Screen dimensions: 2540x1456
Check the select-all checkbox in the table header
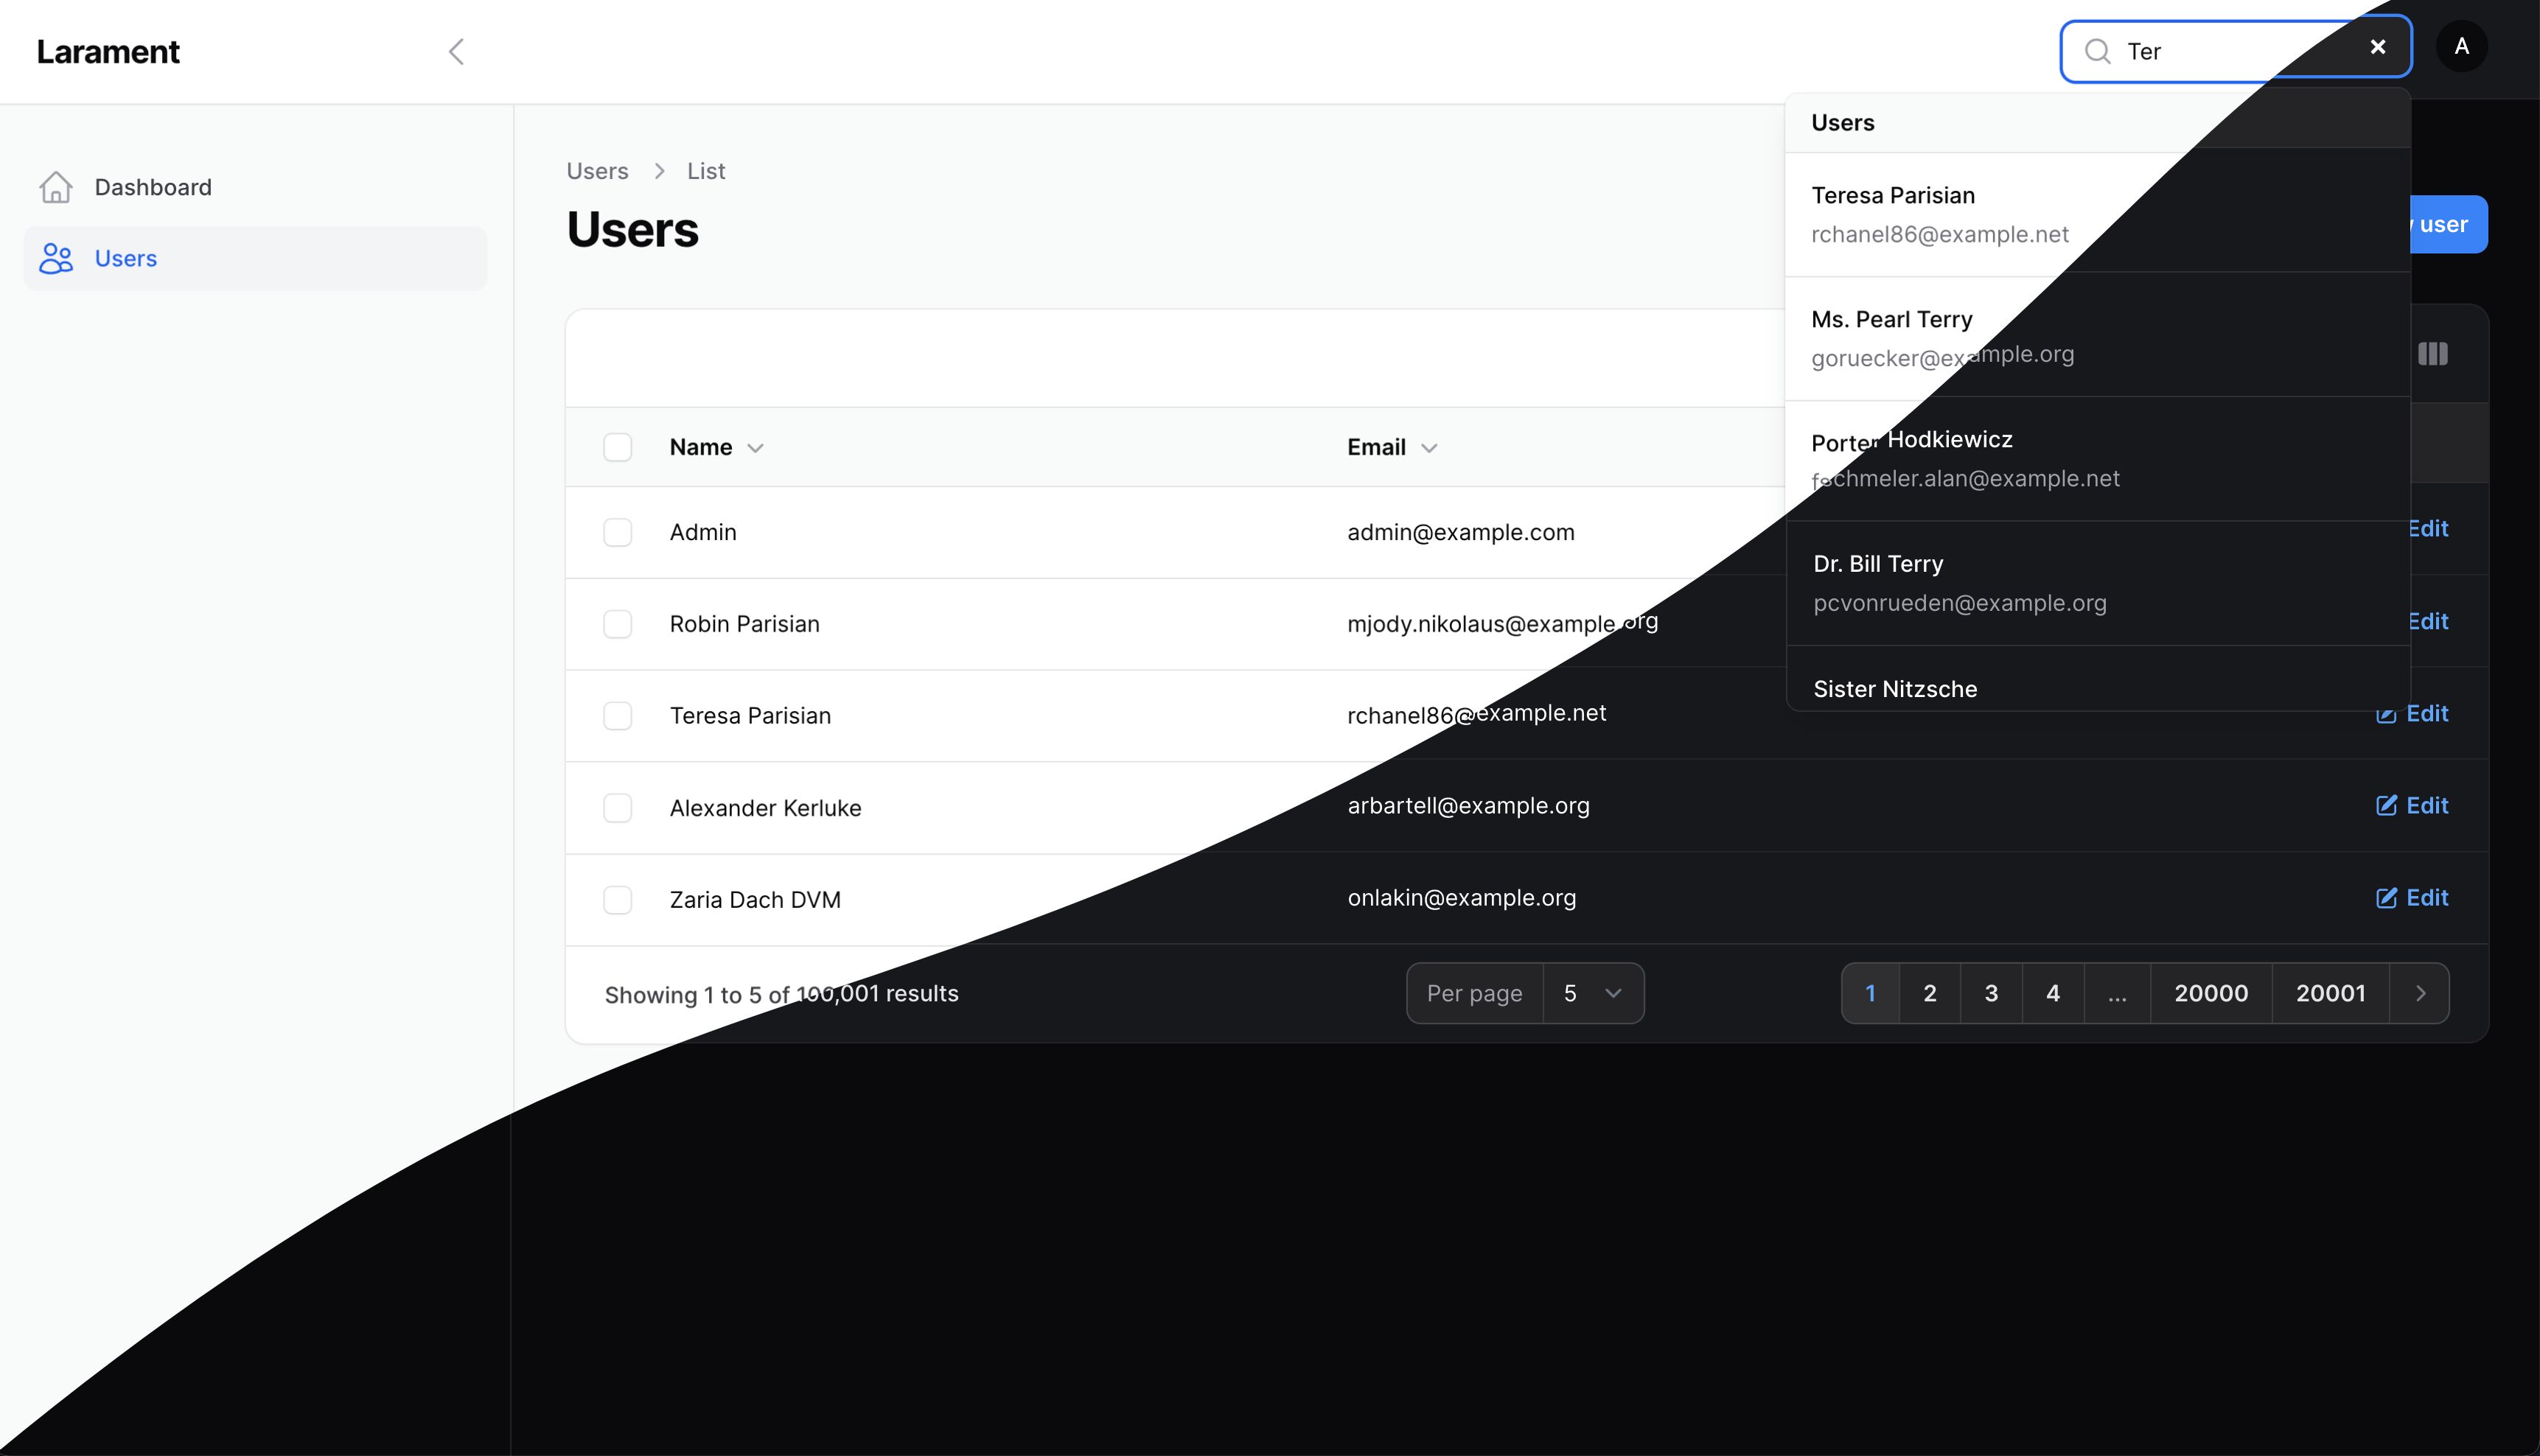[617, 447]
